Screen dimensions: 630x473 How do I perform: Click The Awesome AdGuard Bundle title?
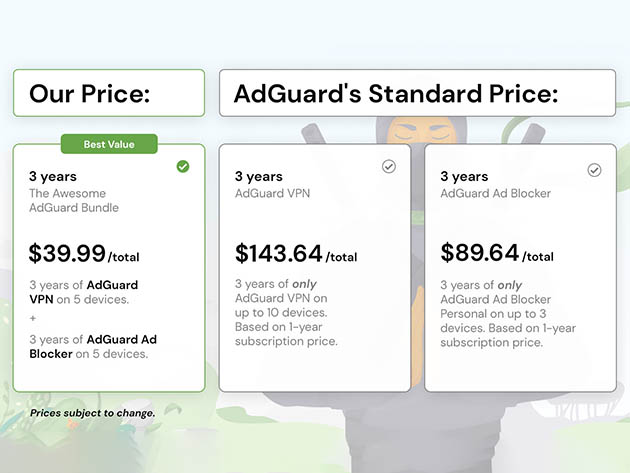click(x=74, y=200)
